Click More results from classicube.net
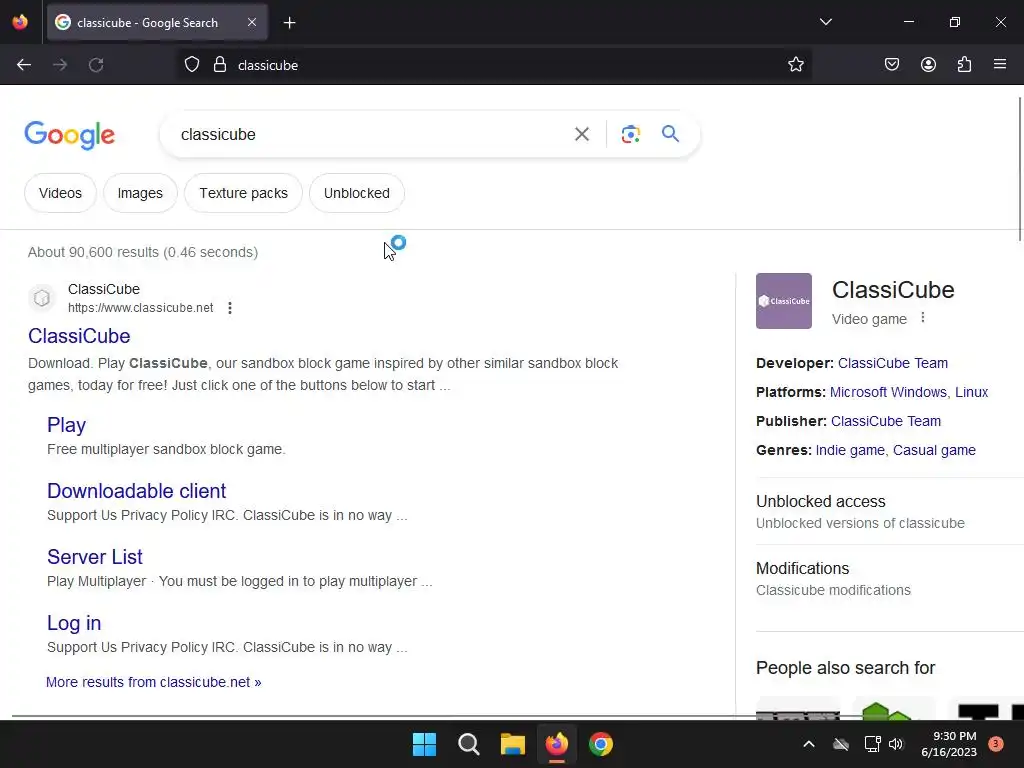This screenshot has height=768, width=1024. tap(153, 682)
